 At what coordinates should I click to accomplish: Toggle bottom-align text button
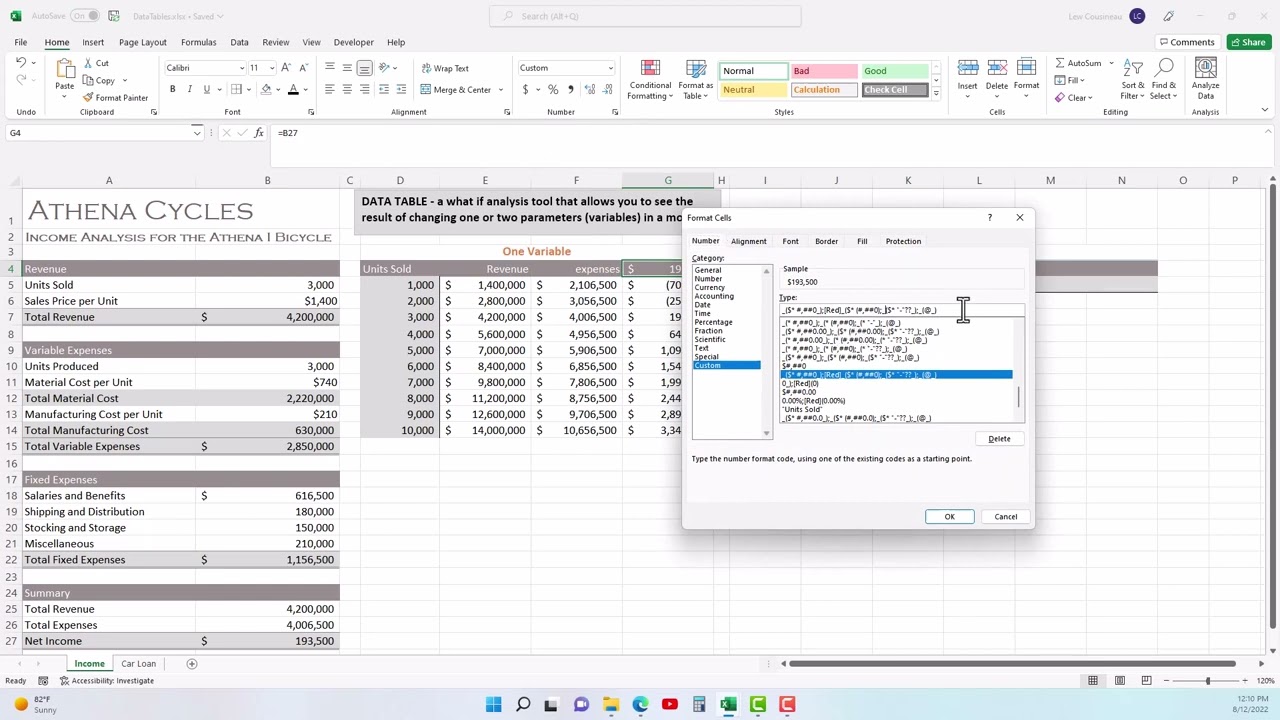point(364,68)
